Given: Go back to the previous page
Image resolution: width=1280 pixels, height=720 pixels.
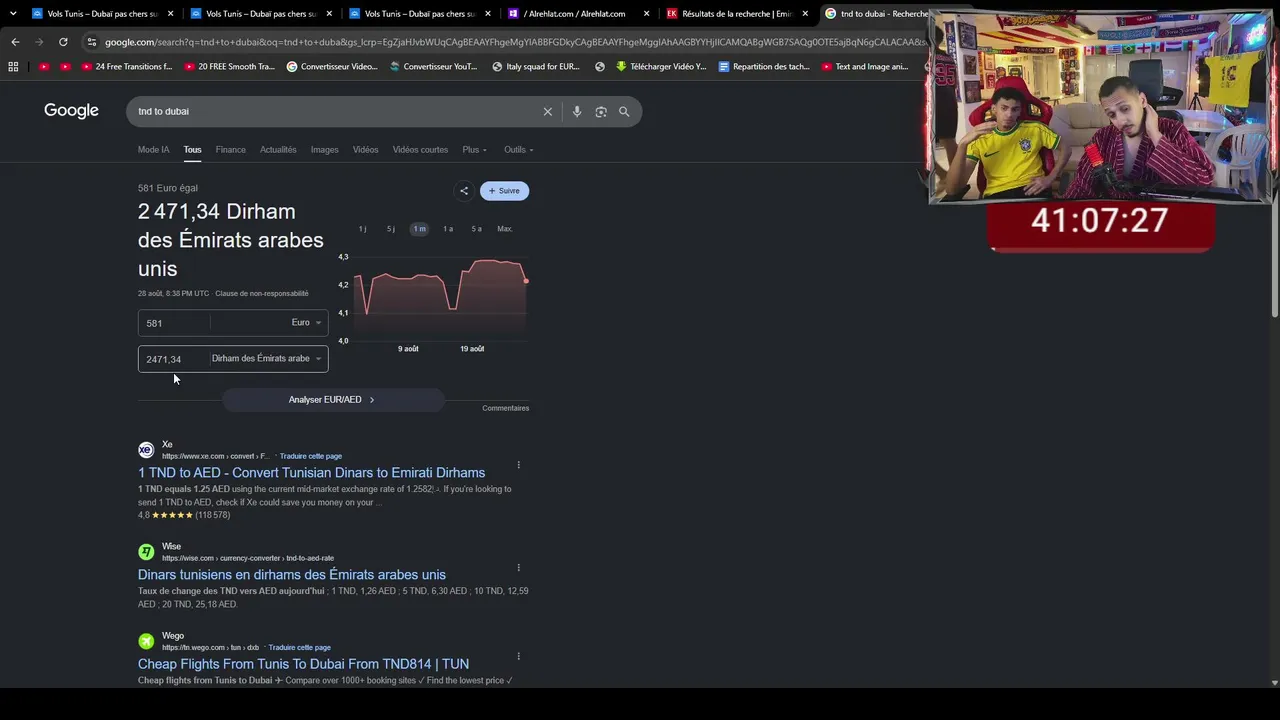Looking at the screenshot, I should [15, 42].
